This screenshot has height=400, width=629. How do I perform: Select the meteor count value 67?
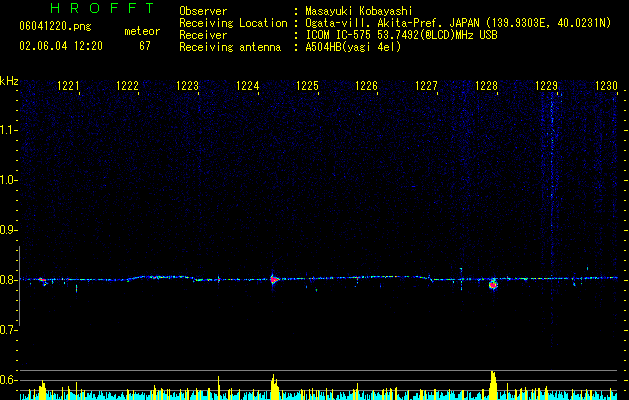145,46
